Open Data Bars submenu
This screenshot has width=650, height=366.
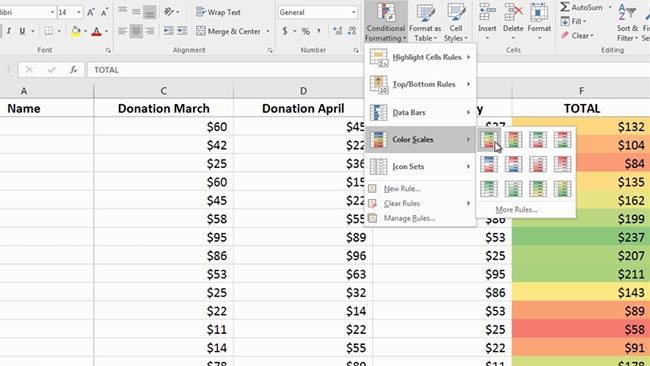pyautogui.click(x=420, y=112)
